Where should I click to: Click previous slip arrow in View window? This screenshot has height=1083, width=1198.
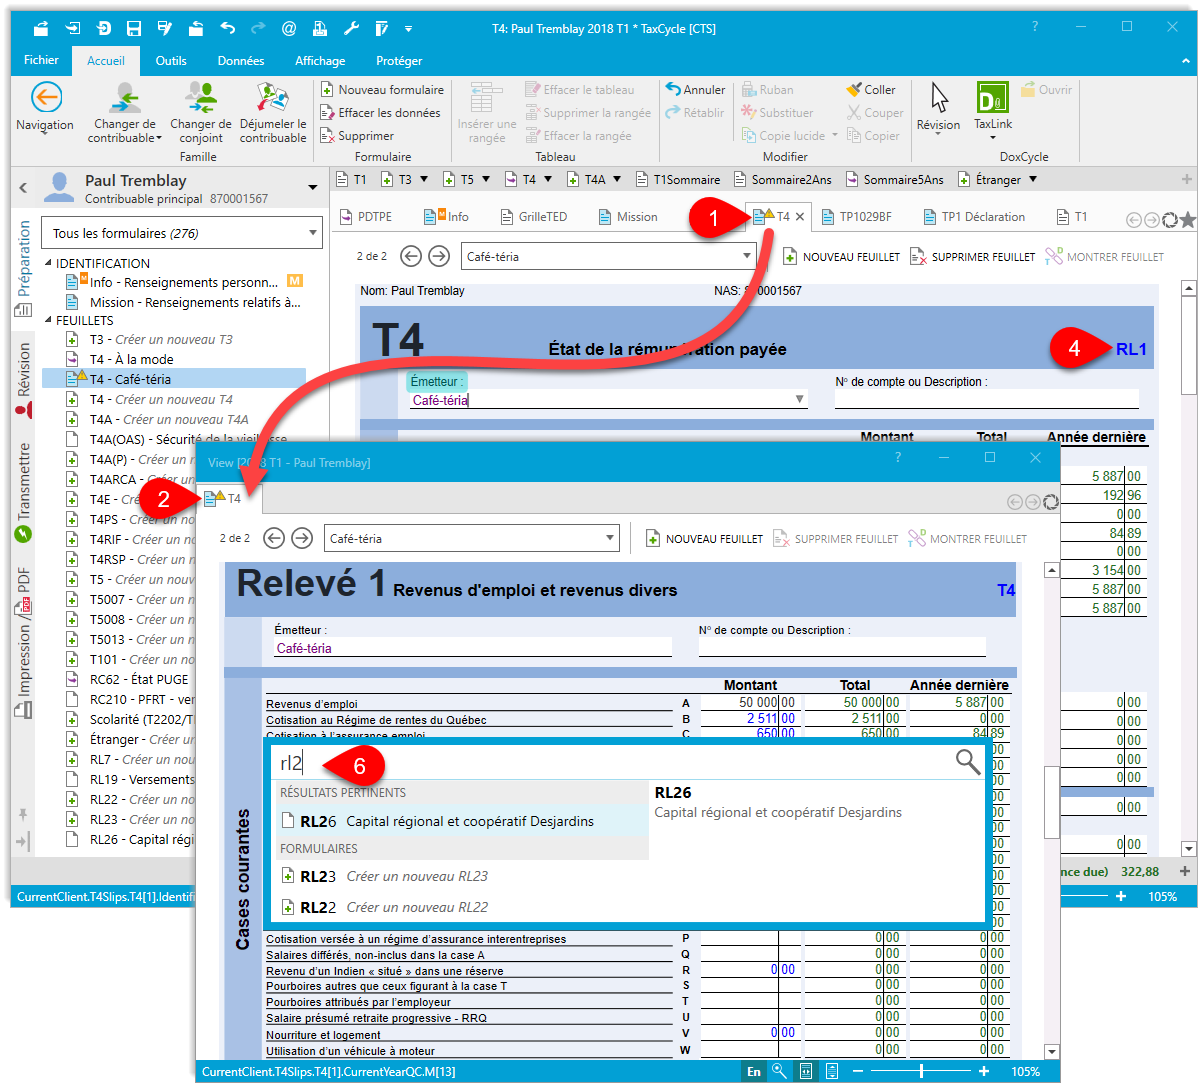point(274,538)
